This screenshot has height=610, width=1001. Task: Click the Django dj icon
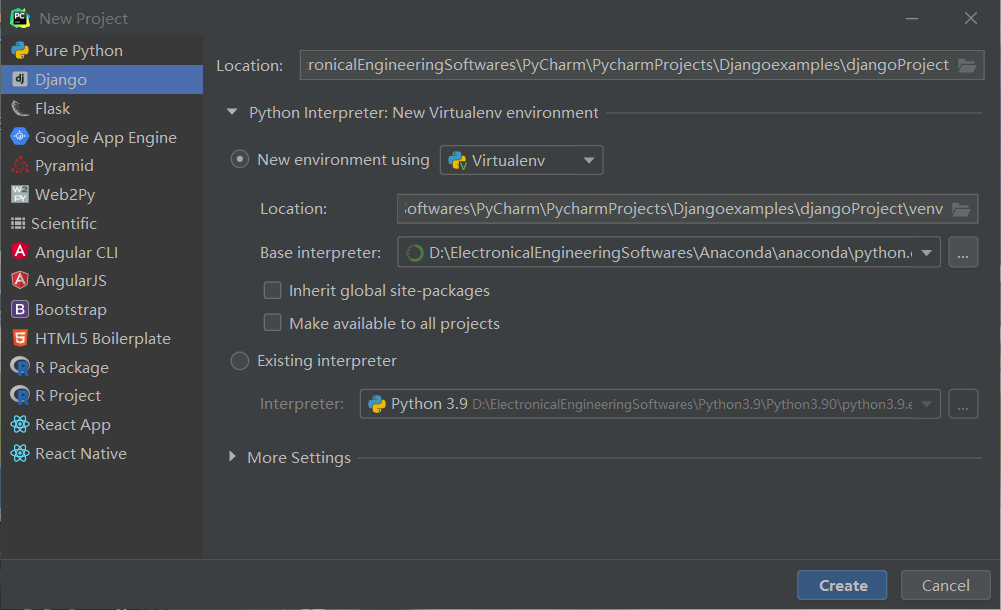click(20, 79)
